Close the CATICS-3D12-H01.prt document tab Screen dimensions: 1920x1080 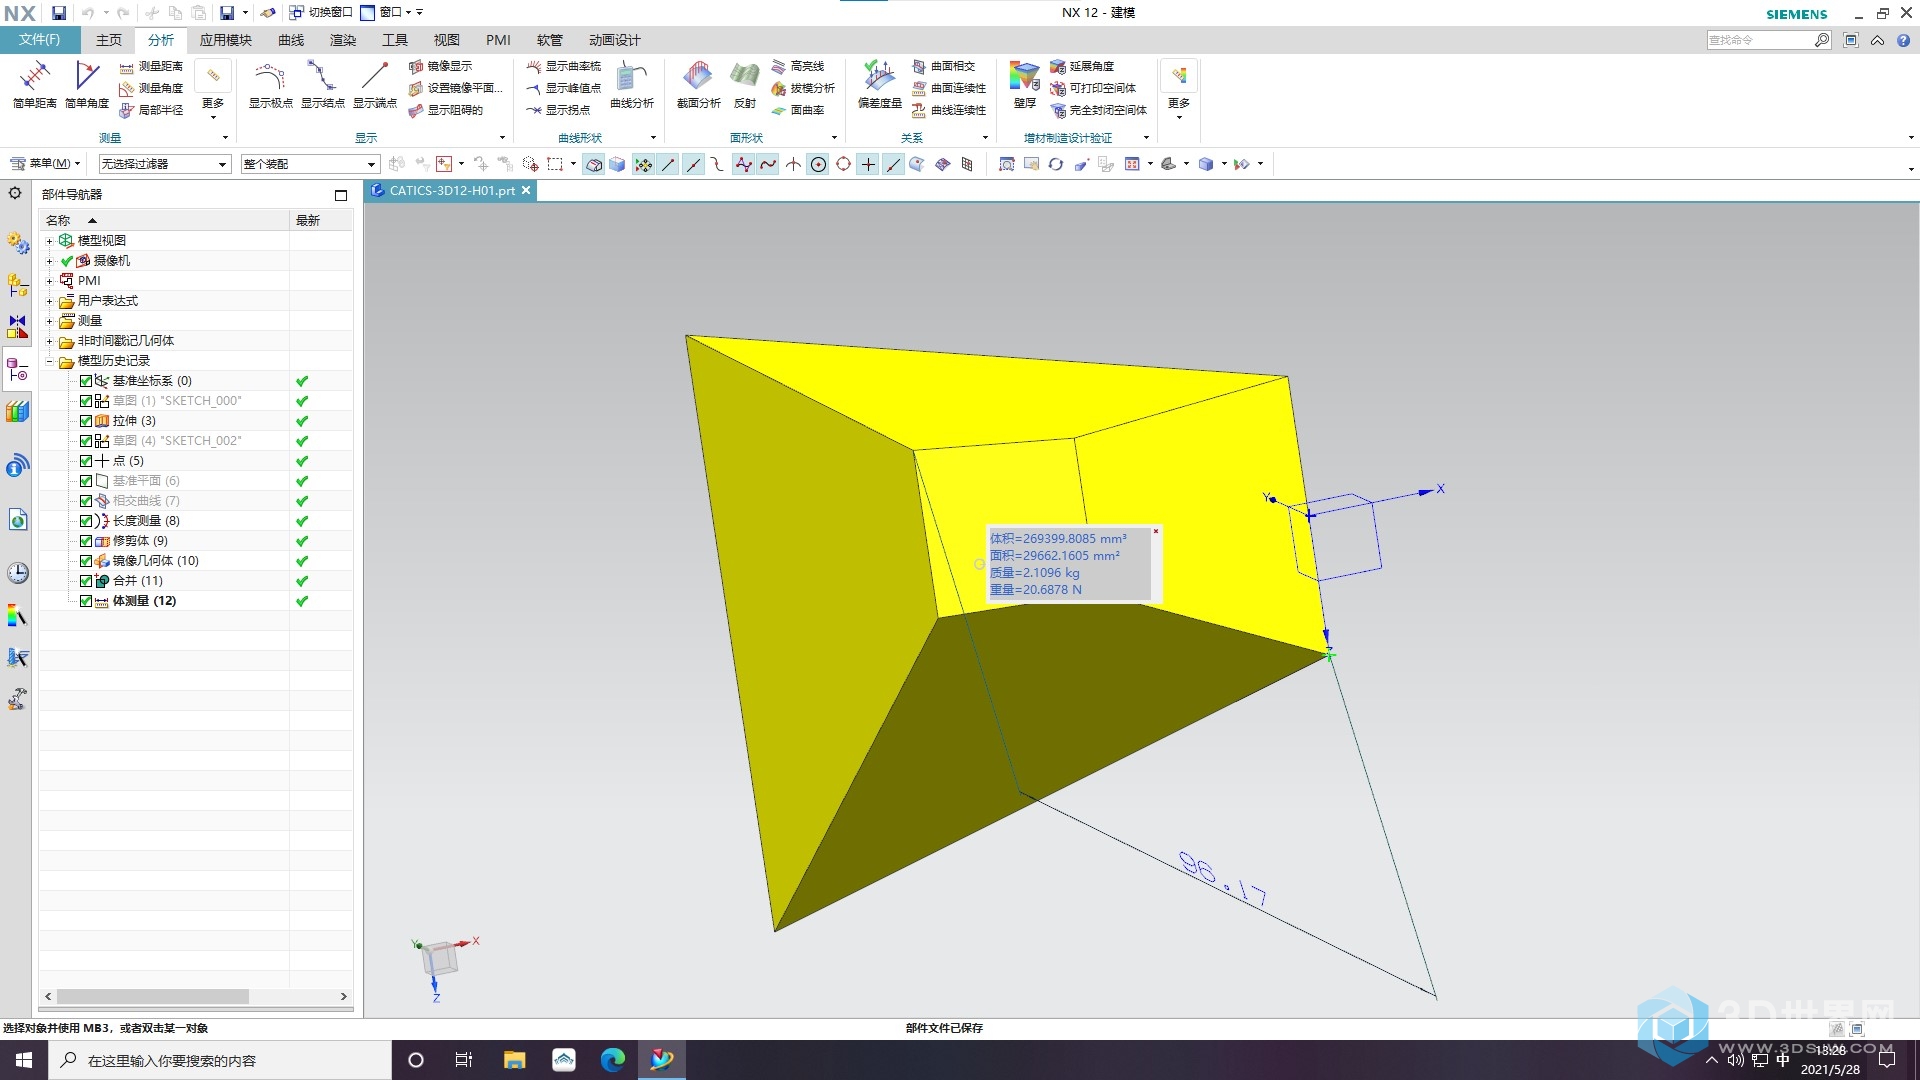tap(526, 190)
